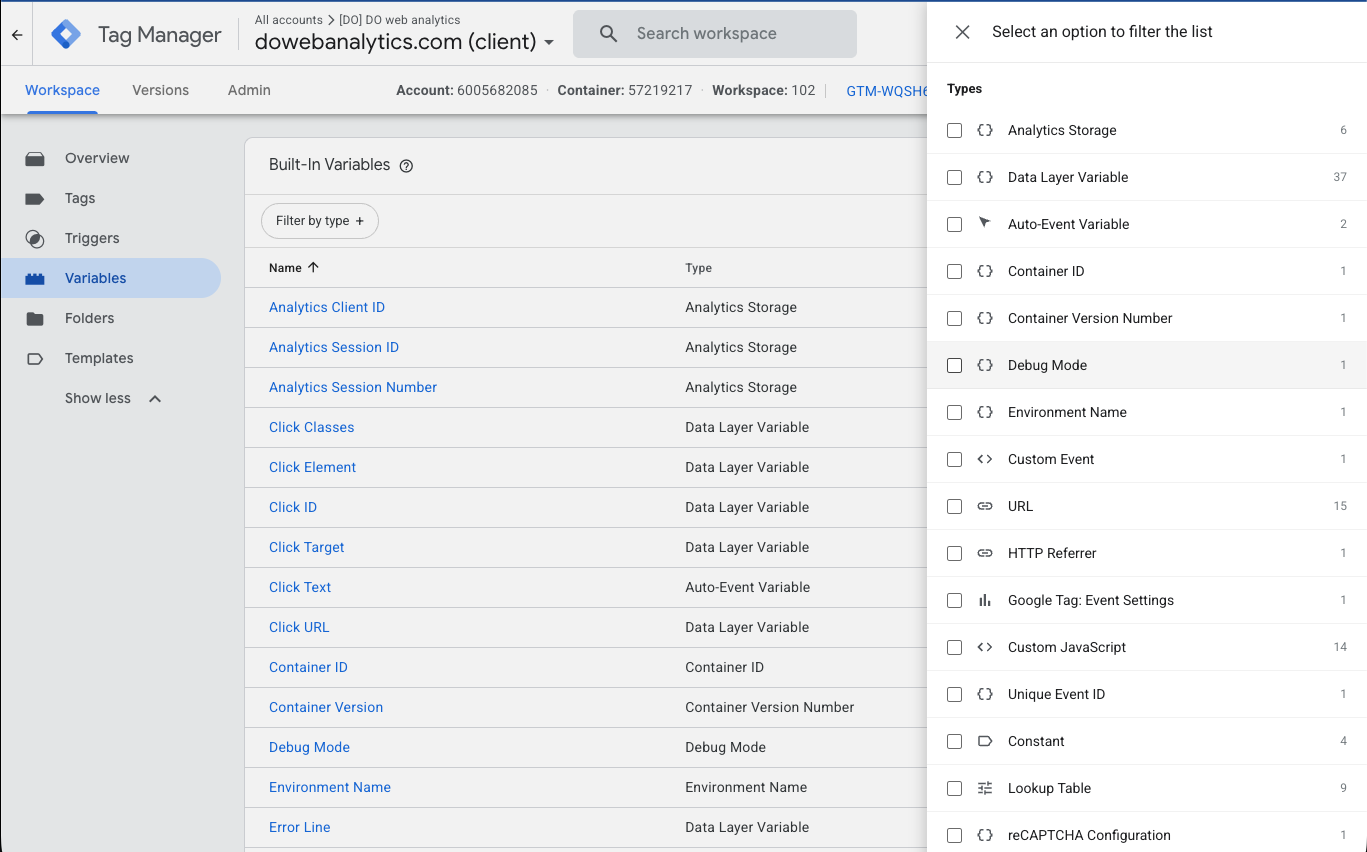Open the Analytics Client ID variable
This screenshot has height=852, width=1367.
[x=327, y=307]
